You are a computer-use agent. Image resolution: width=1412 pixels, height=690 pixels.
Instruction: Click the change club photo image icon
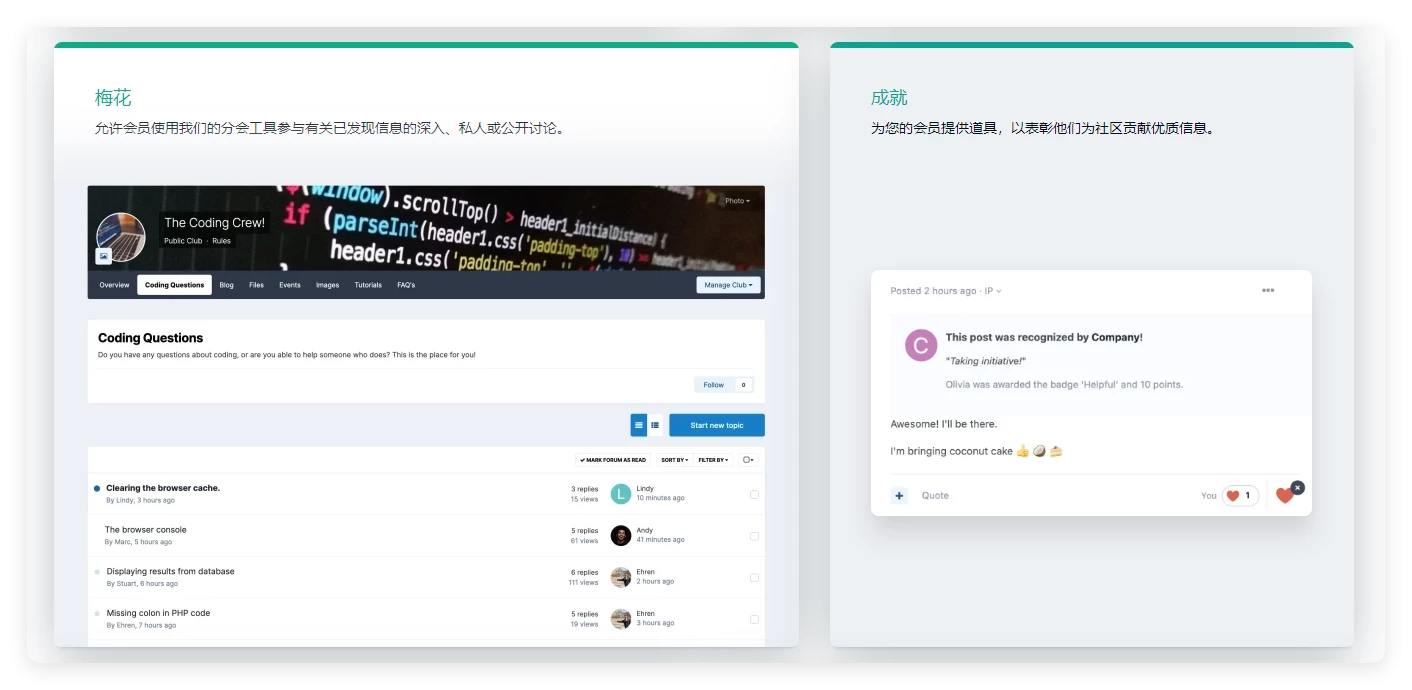click(x=103, y=256)
